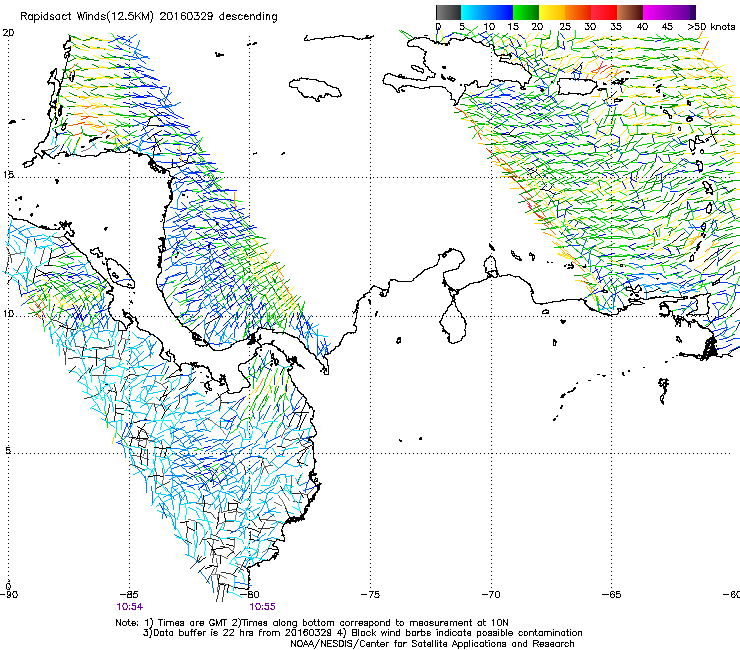Click the orange 25-30 knots color swatch
The width and height of the screenshot is (740, 650).
point(578,12)
